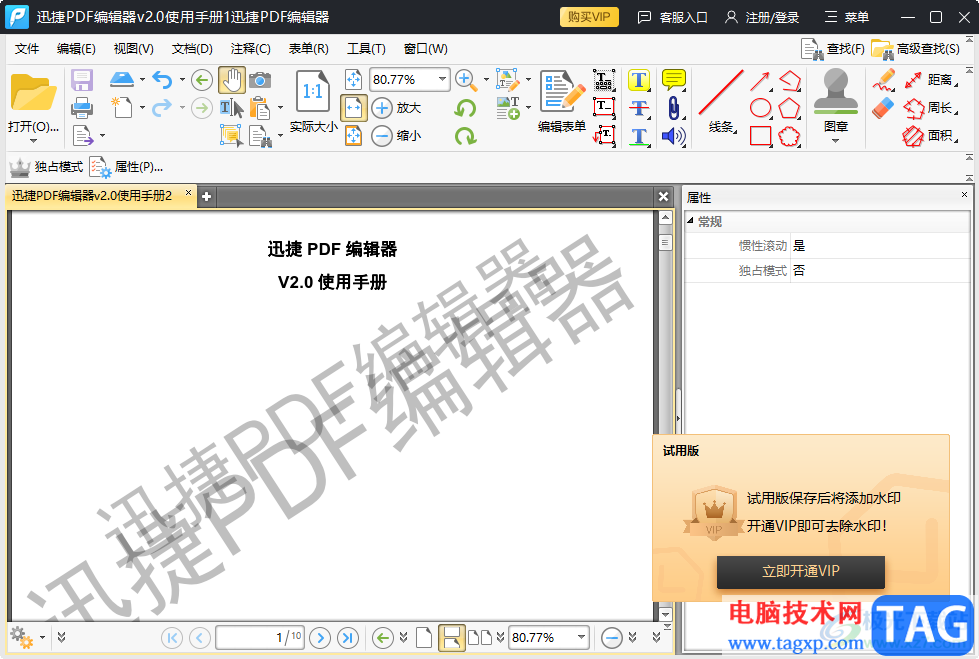Select the cloud shape tool
This screenshot has height=659, width=979.
(x=789, y=136)
